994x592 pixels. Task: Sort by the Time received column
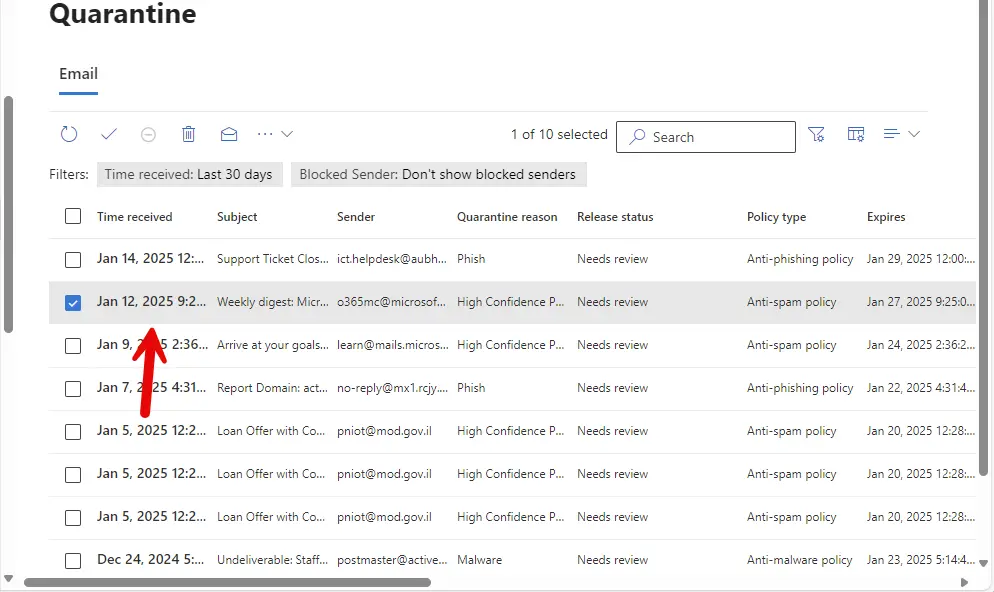click(x=134, y=217)
